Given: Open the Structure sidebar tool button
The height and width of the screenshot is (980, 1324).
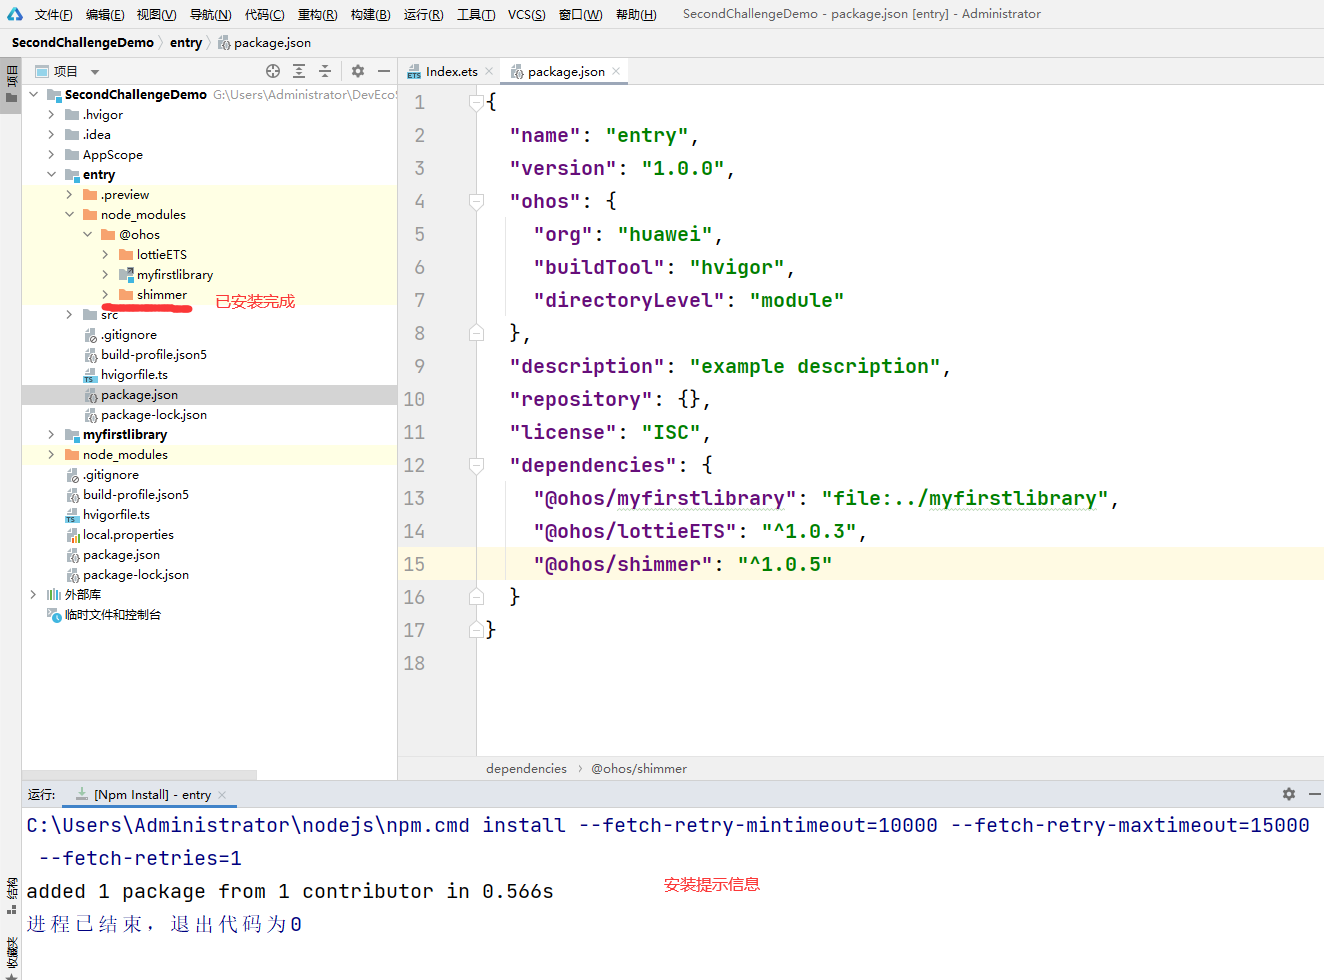Looking at the screenshot, I should click(x=11, y=895).
